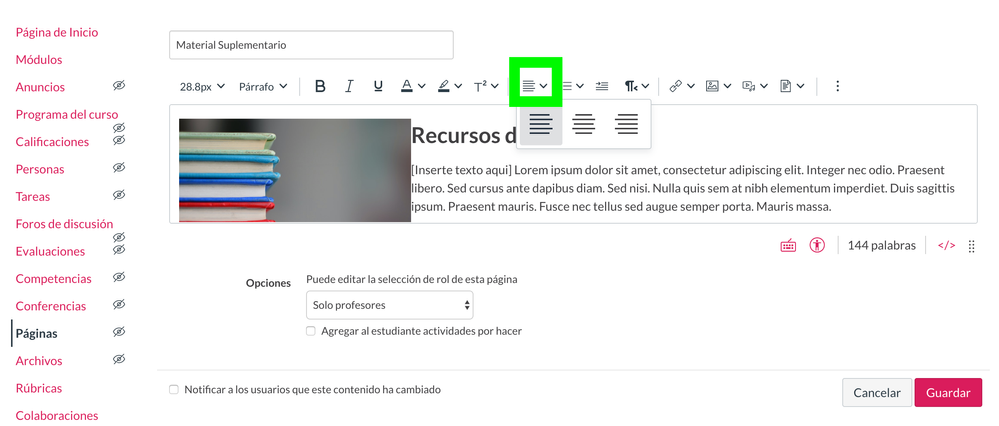Click the page title input field
This screenshot has height=426, width=999.
311,45
